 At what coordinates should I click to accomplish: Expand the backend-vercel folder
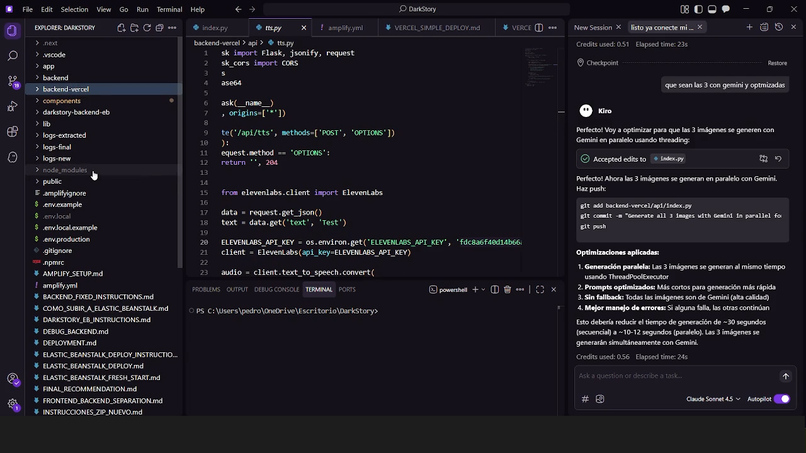(x=103, y=89)
